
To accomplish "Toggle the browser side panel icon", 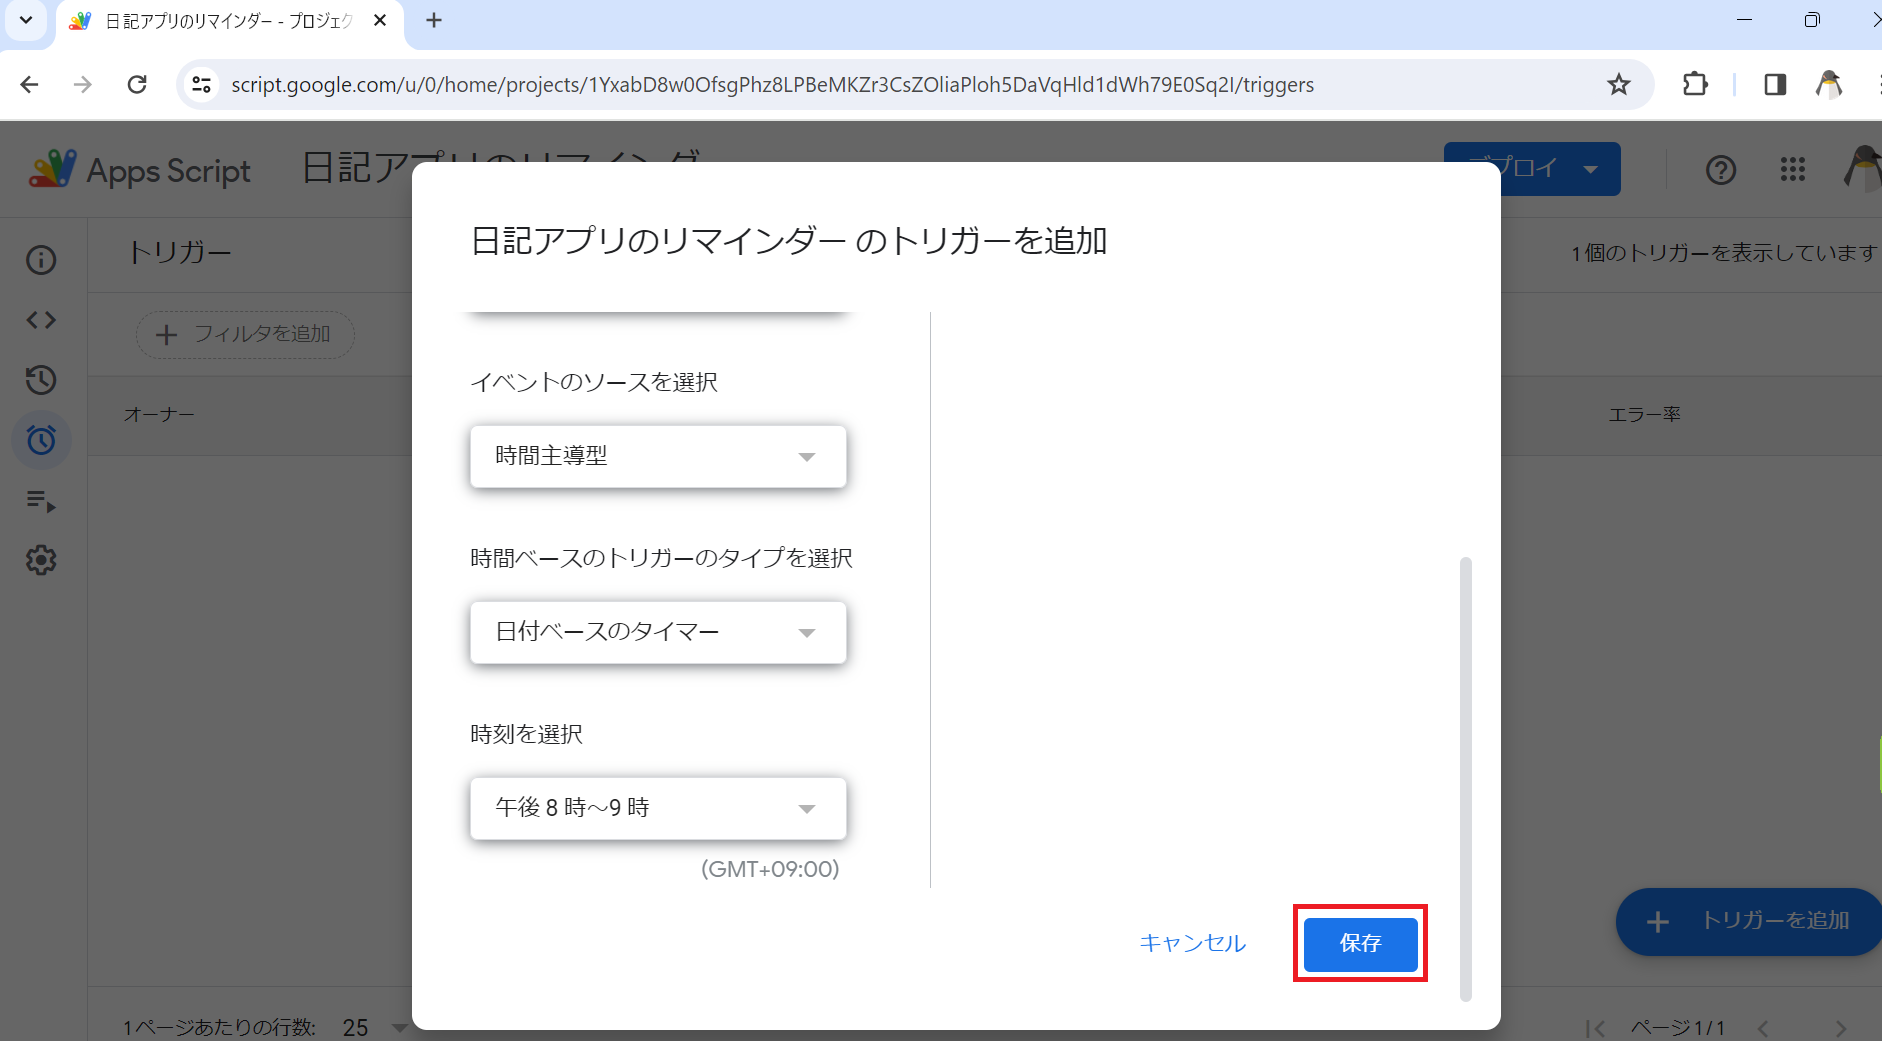I will pos(1775,85).
